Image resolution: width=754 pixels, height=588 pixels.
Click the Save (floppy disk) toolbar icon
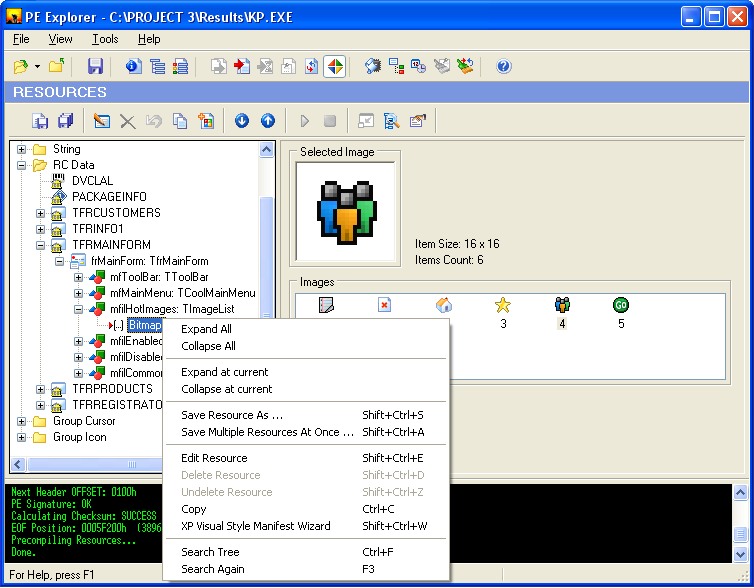[95, 67]
